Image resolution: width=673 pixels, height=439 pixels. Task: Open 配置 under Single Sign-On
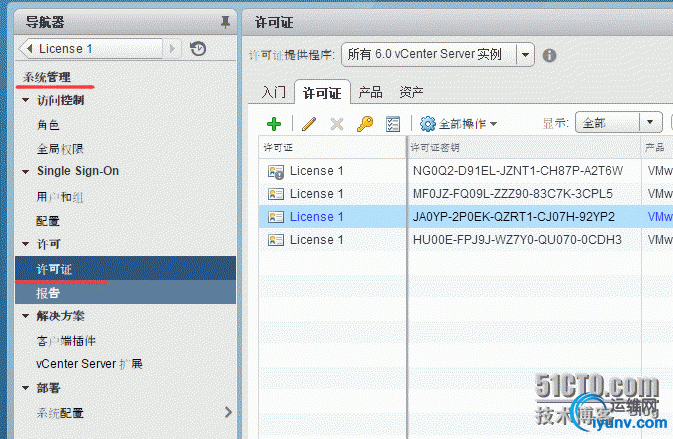click(48, 221)
